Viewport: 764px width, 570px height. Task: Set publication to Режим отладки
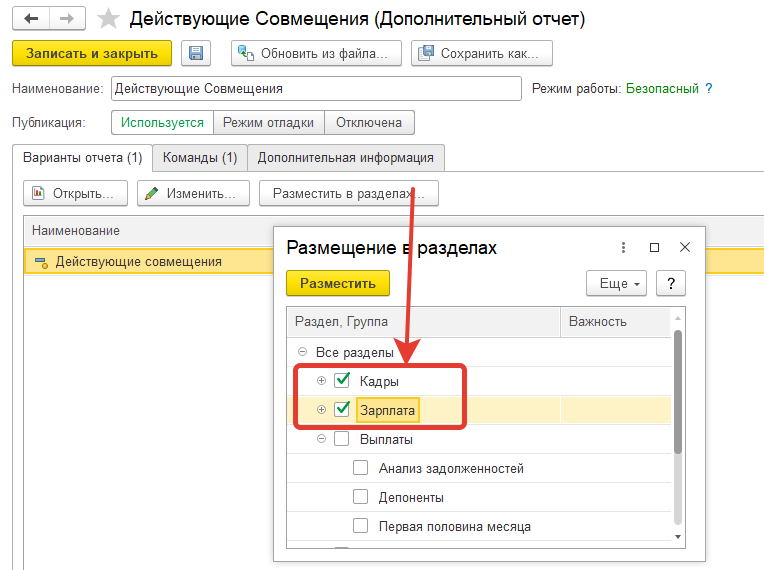click(268, 122)
